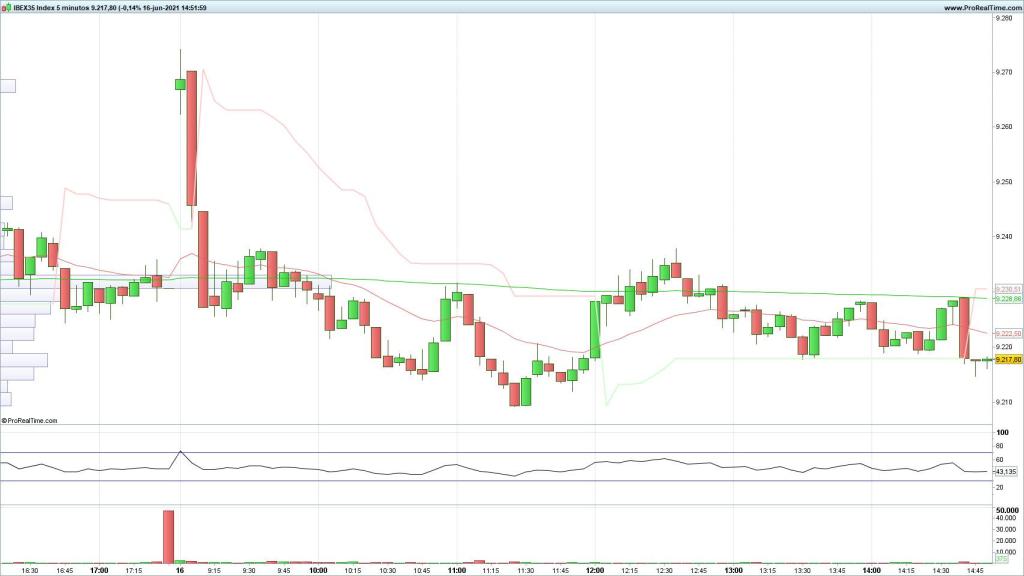Click the RSI peak at the 16 open
The width and height of the screenshot is (1024, 576).
click(180, 452)
